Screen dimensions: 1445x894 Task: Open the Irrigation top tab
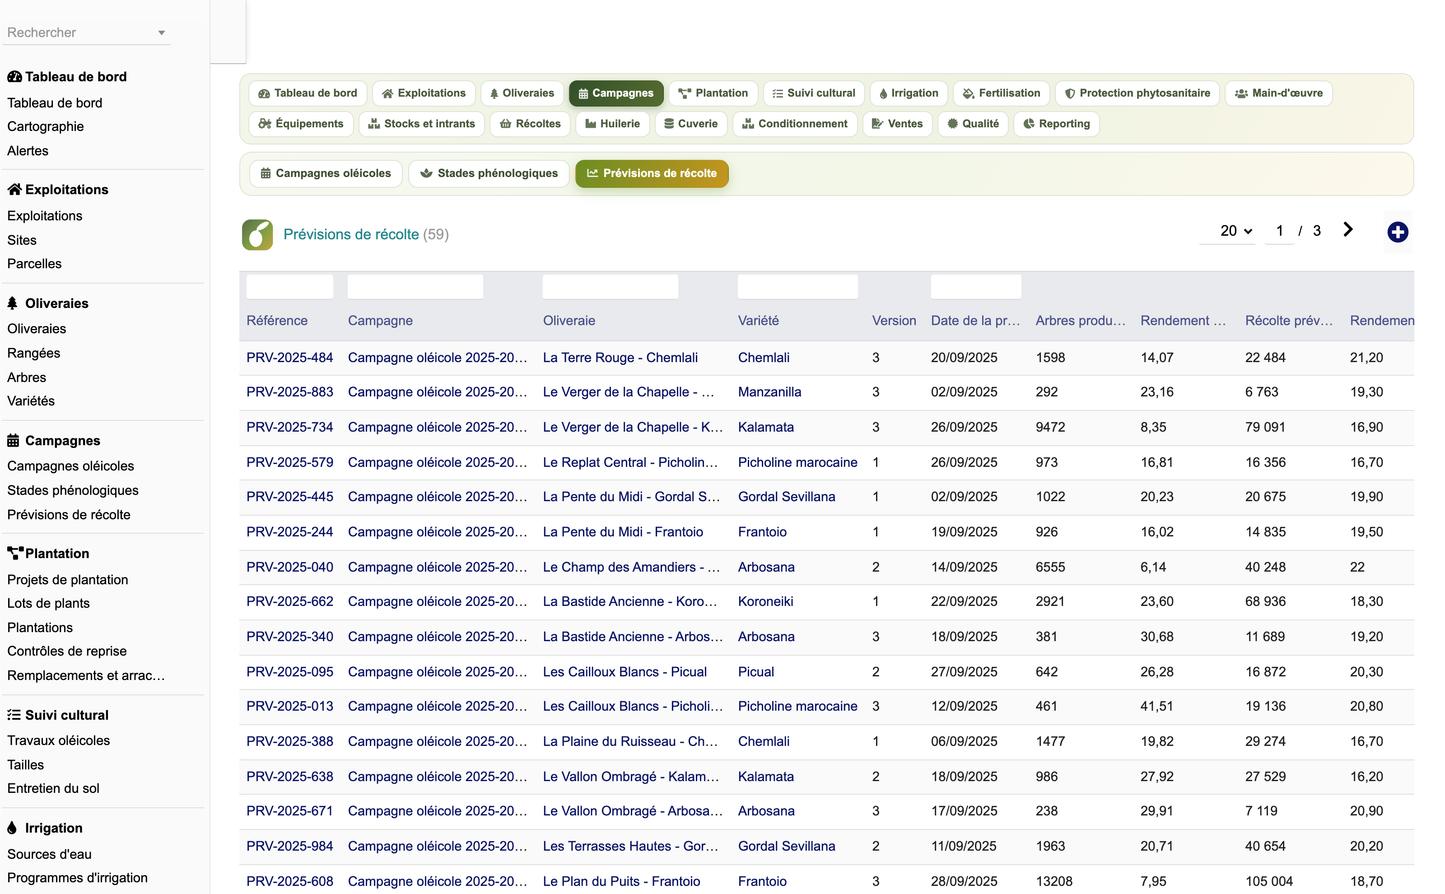(x=908, y=93)
